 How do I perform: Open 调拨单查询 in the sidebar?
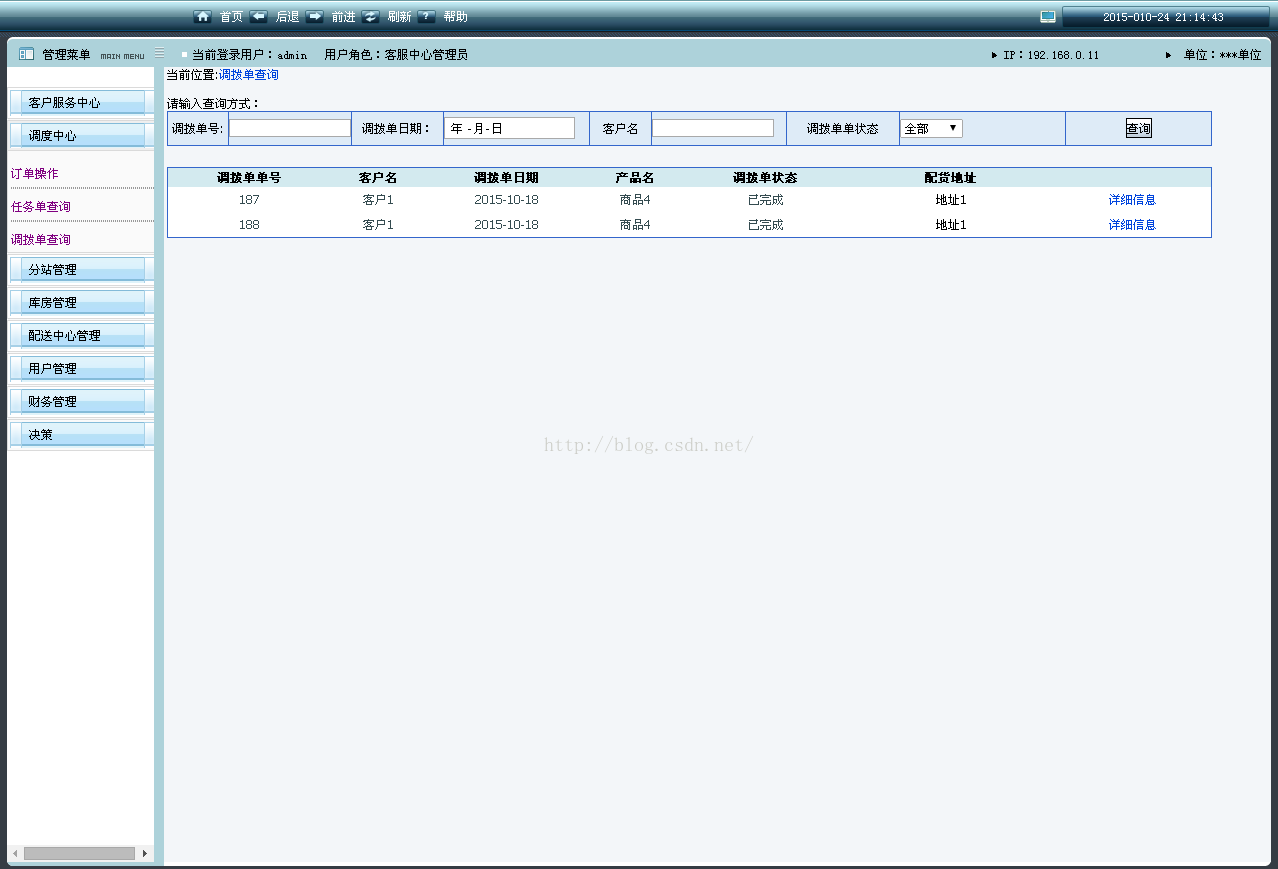click(x=40, y=239)
